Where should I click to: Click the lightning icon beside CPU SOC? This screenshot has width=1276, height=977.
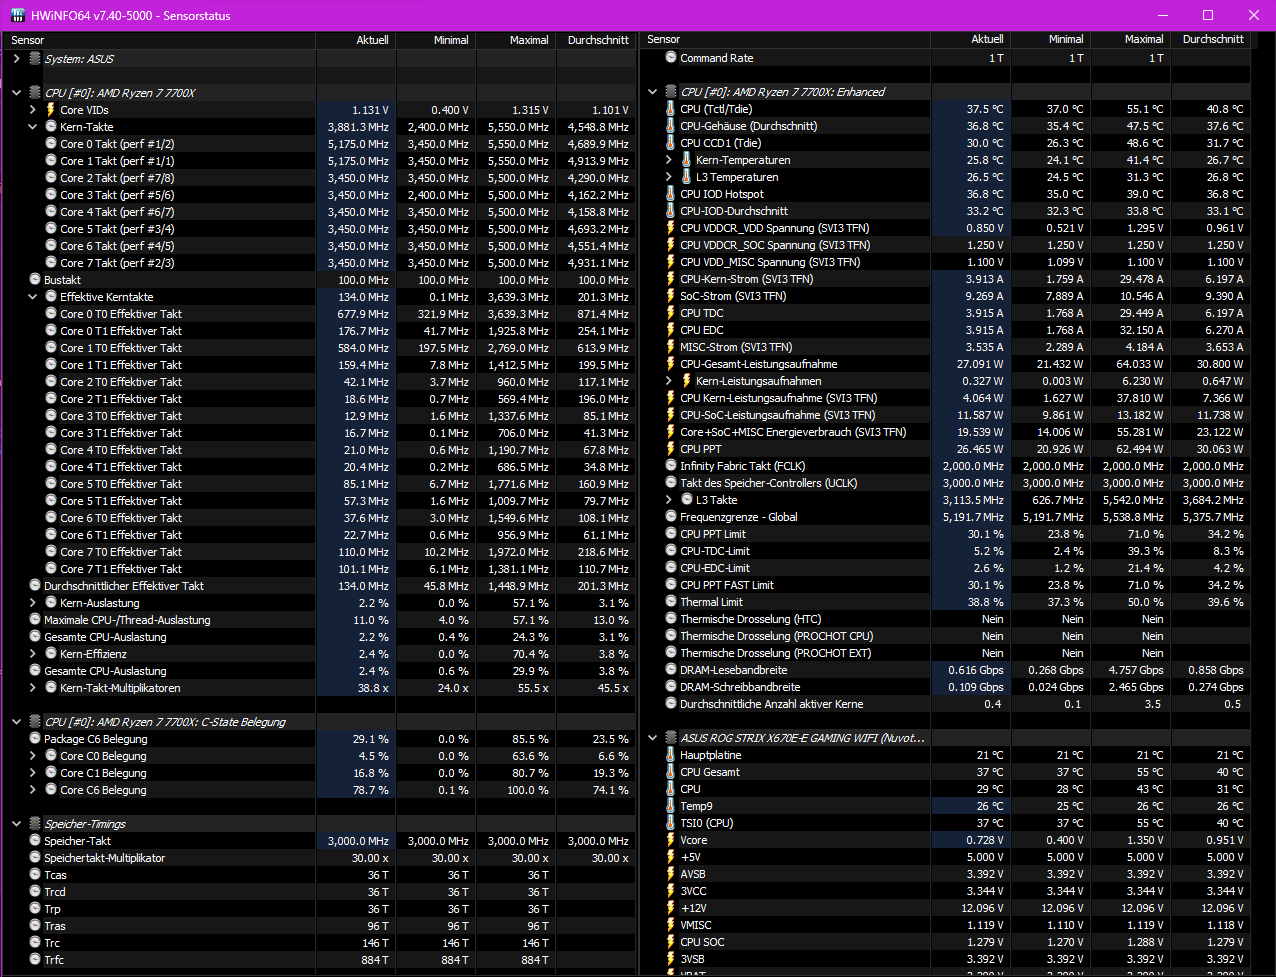click(x=671, y=942)
